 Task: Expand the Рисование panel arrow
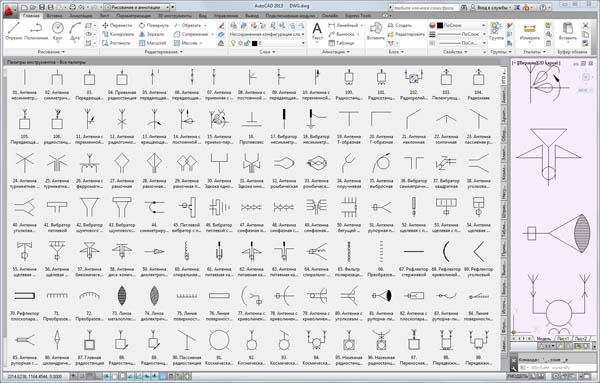tap(63, 52)
